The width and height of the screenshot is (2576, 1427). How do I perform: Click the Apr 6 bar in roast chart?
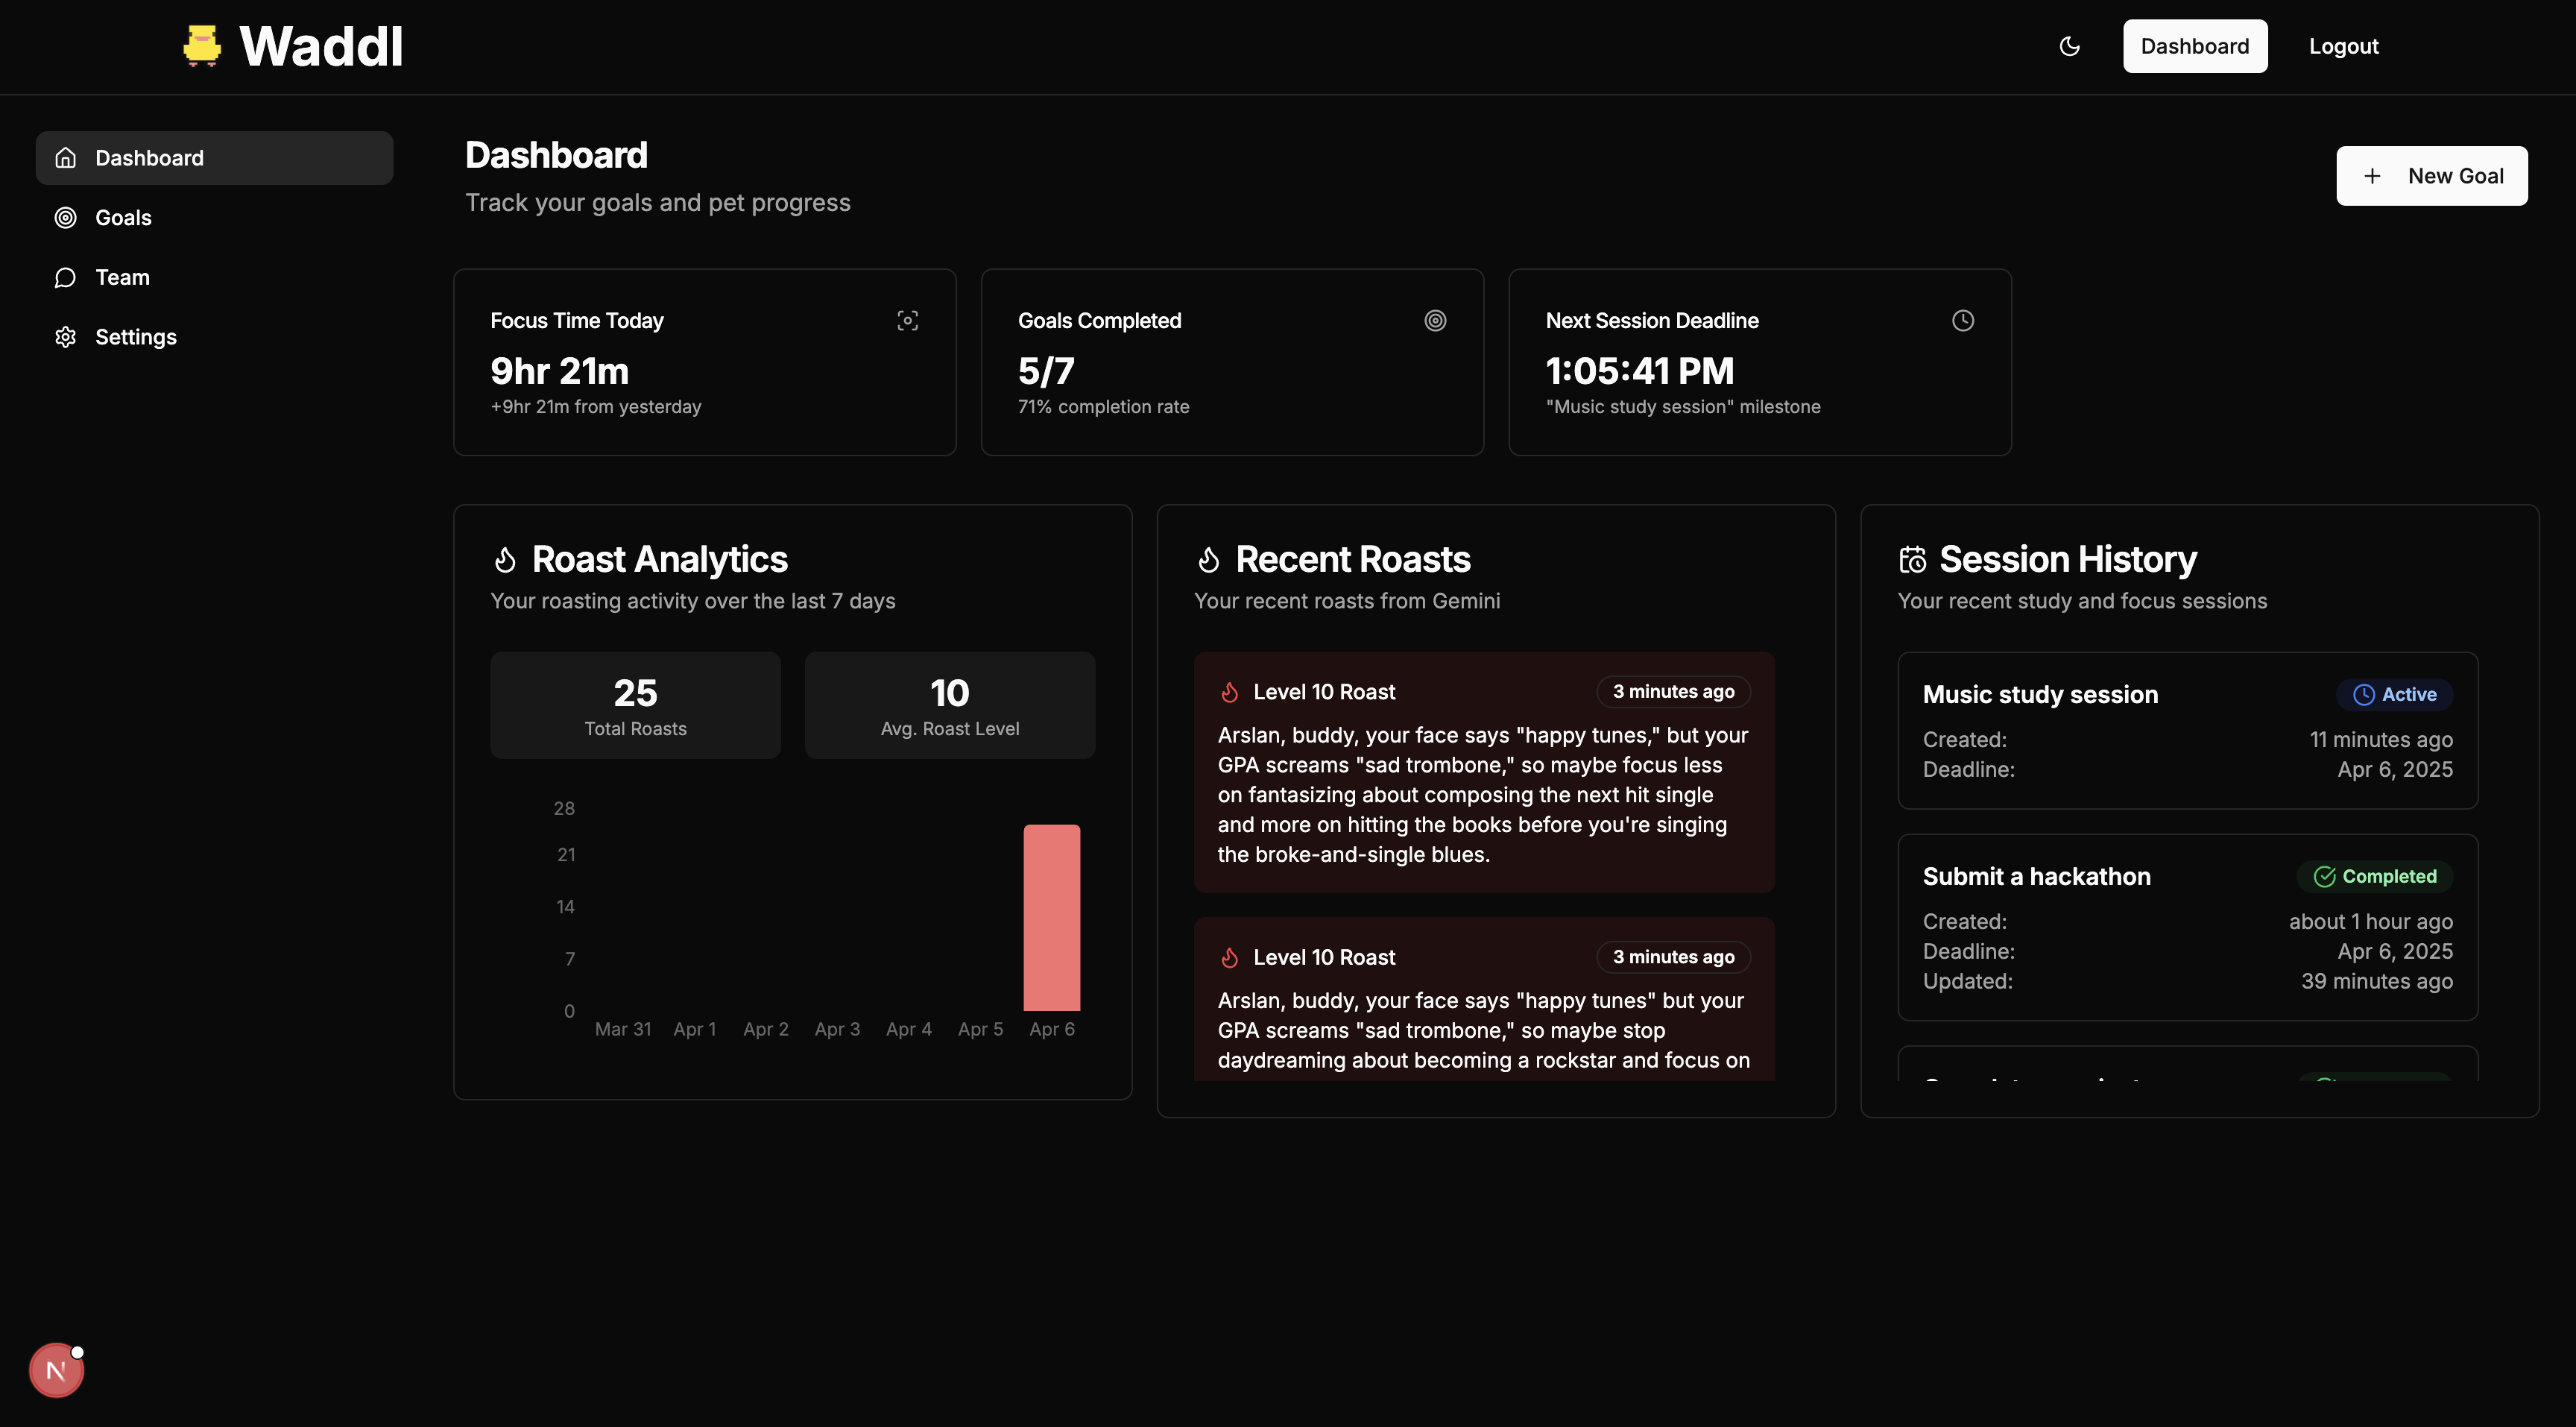[1051, 917]
